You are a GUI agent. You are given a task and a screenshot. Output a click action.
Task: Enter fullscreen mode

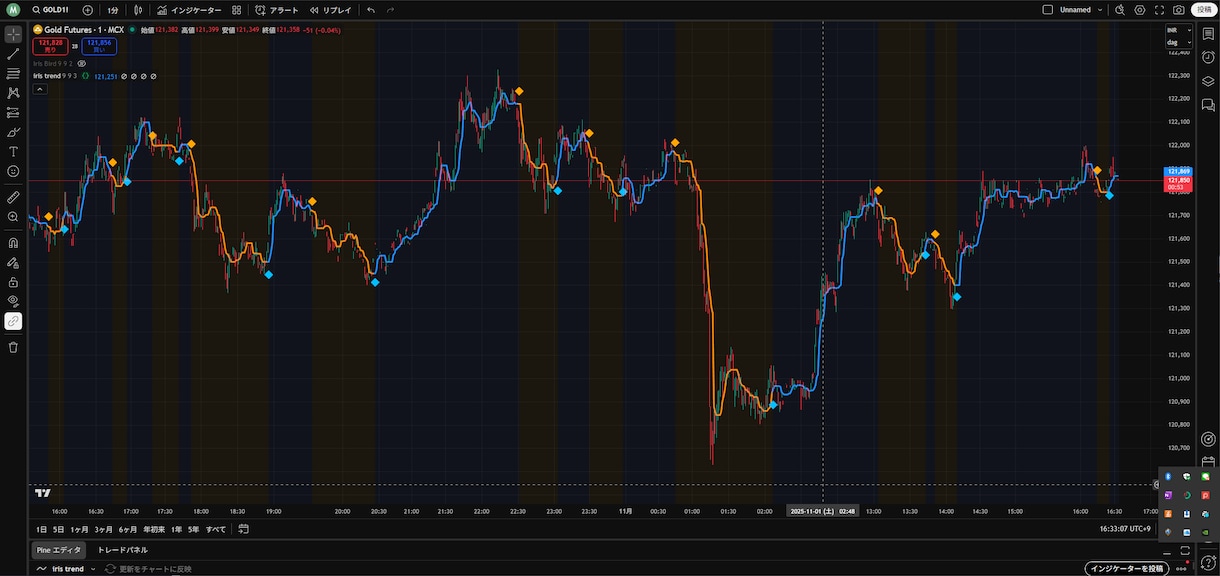(x=1159, y=10)
